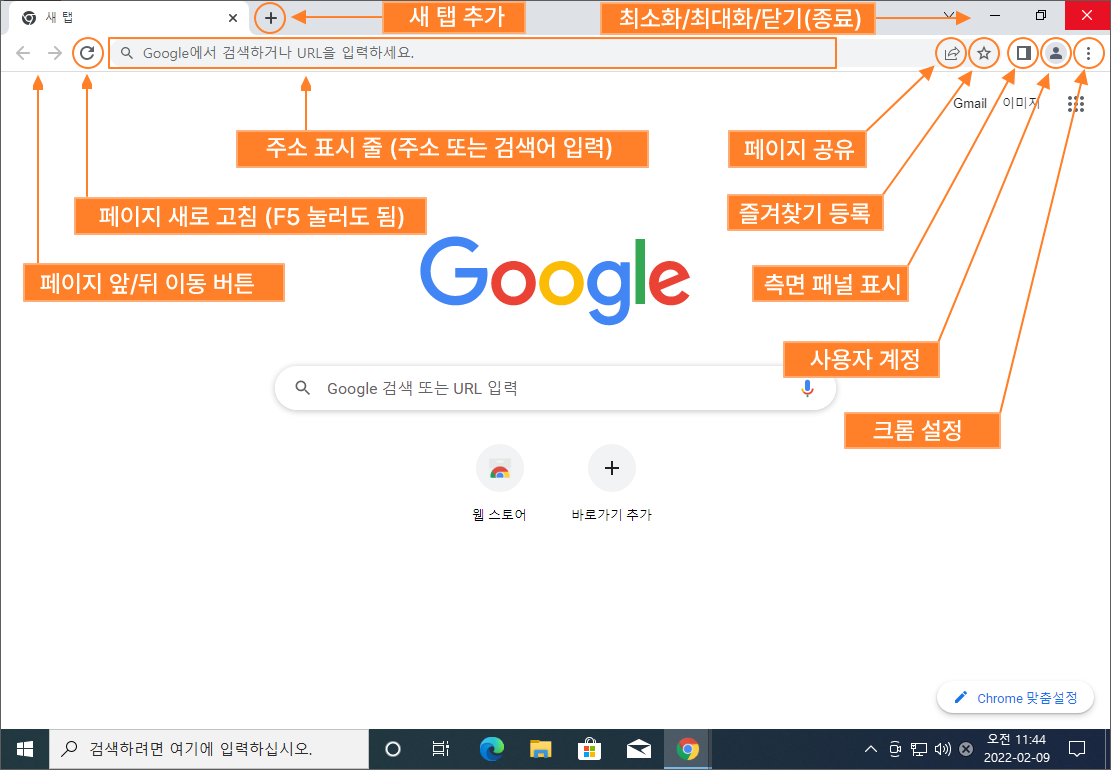The image size is (1111, 770).
Task: Click the taskbar clock showing 오전 11:44
Action: 1017,749
